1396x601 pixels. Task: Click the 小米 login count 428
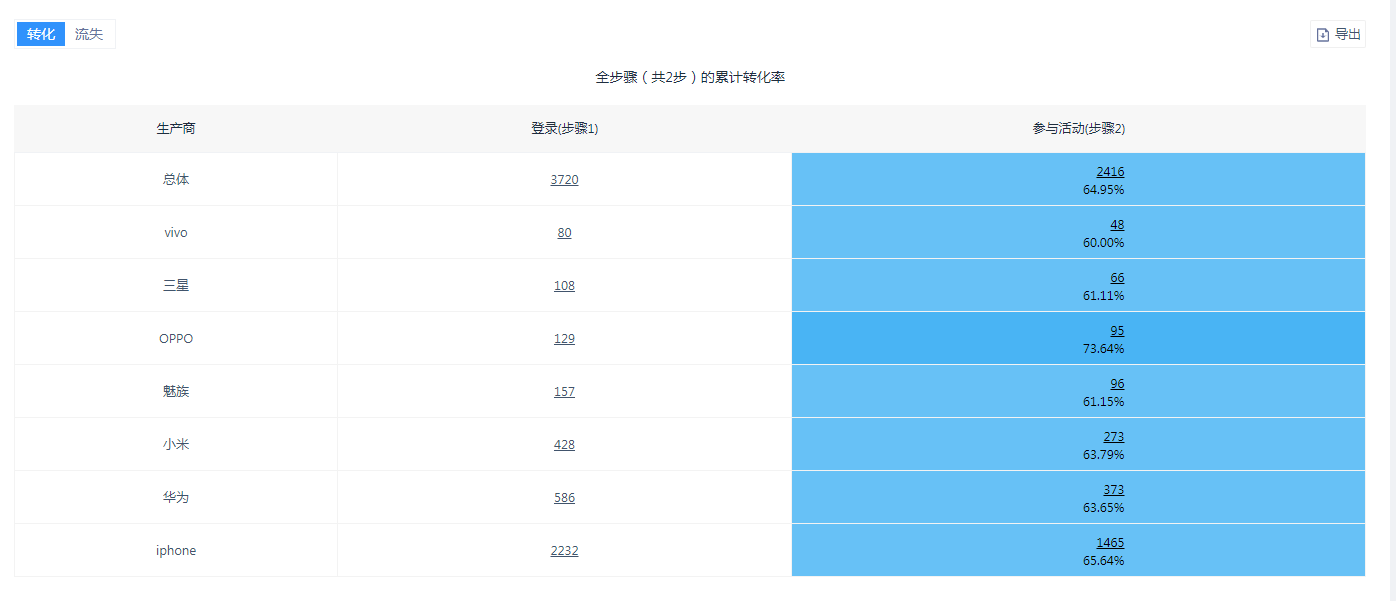point(564,445)
